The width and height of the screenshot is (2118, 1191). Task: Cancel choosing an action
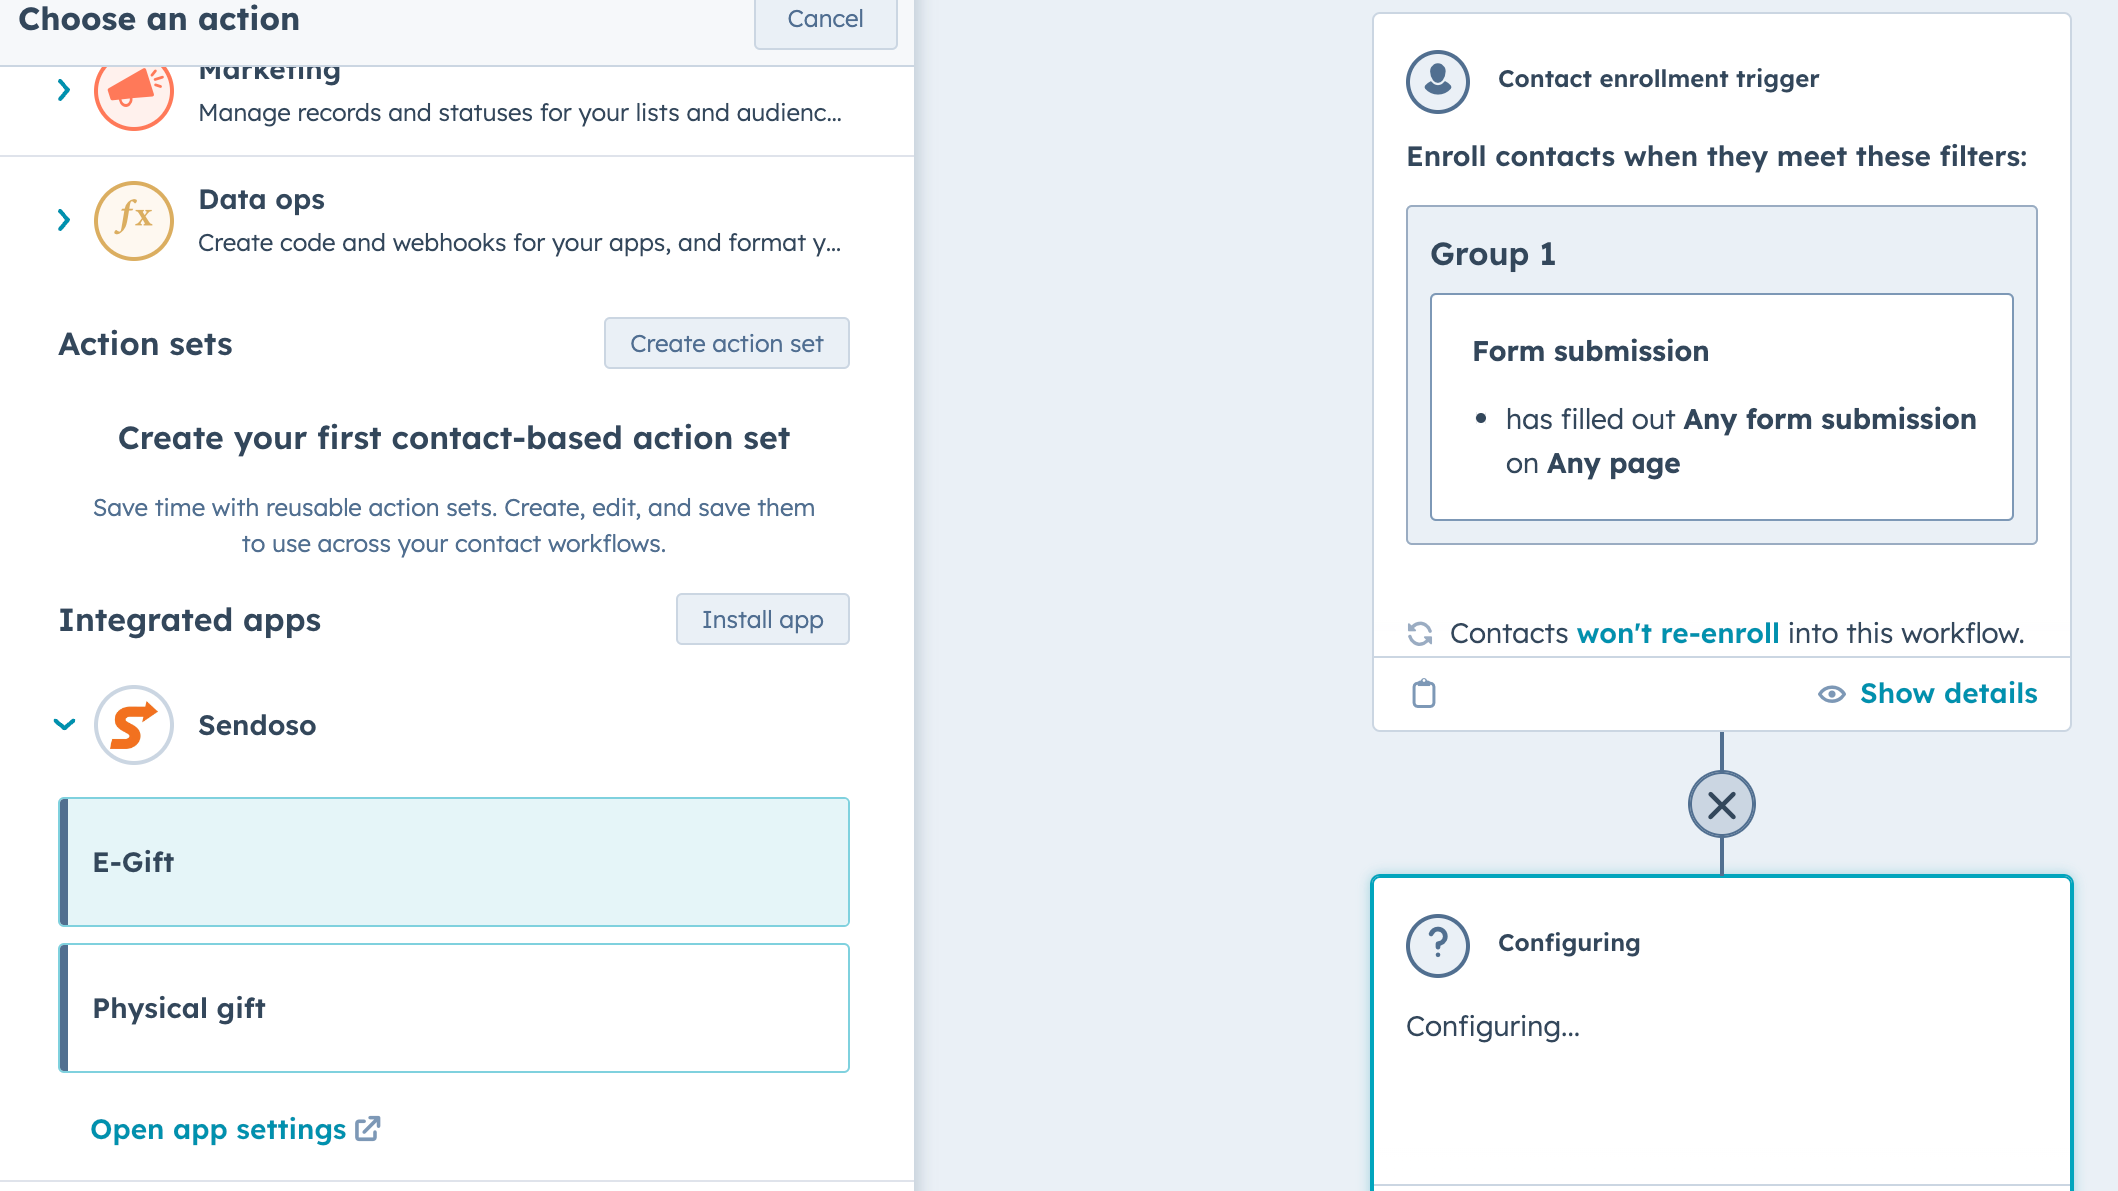[x=824, y=19]
